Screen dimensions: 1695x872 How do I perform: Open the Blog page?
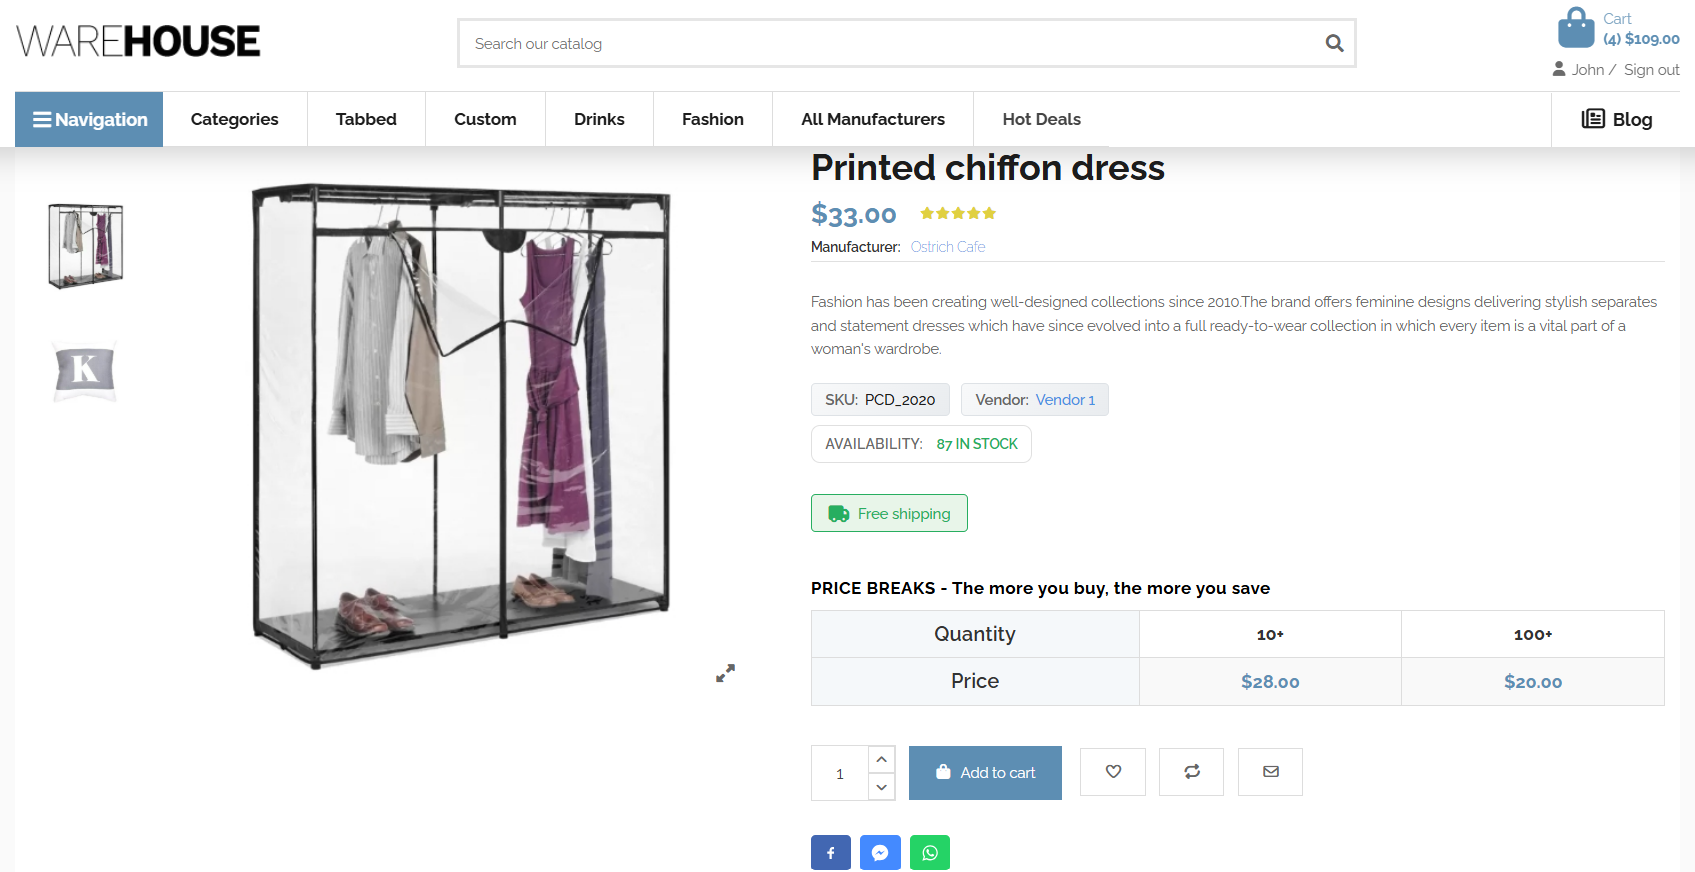coord(1617,120)
